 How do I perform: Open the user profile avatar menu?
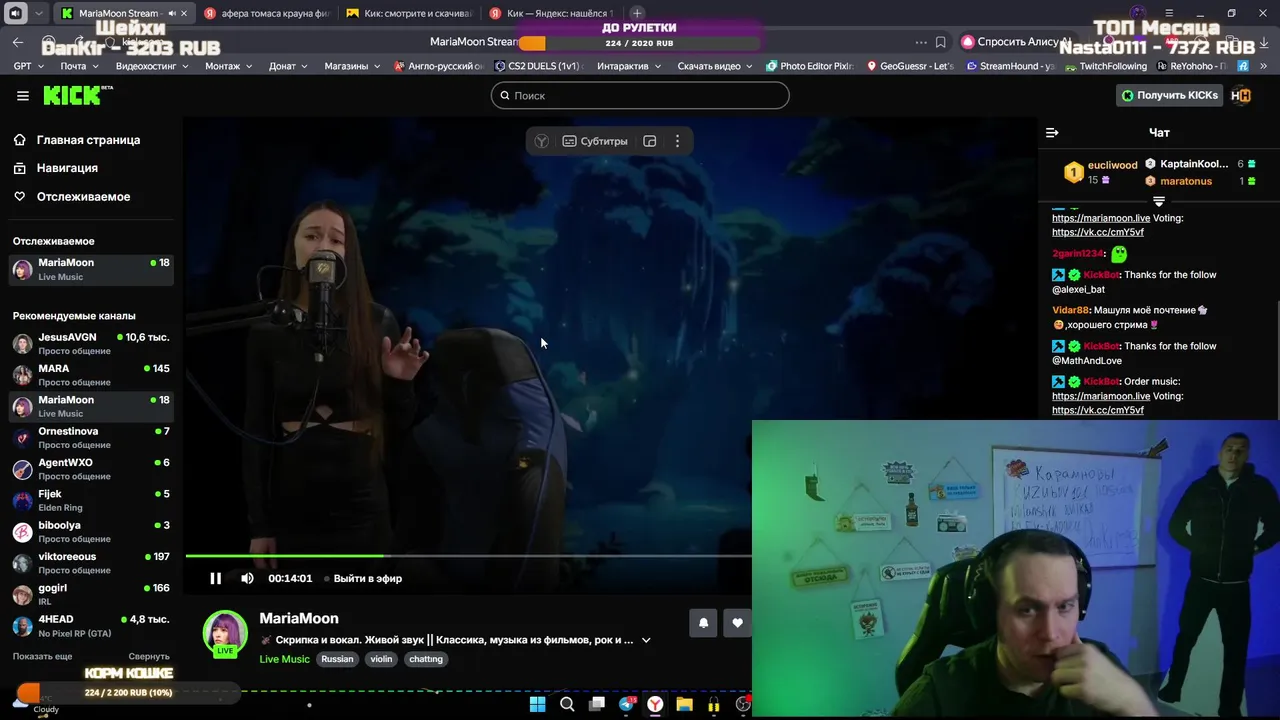point(1241,95)
